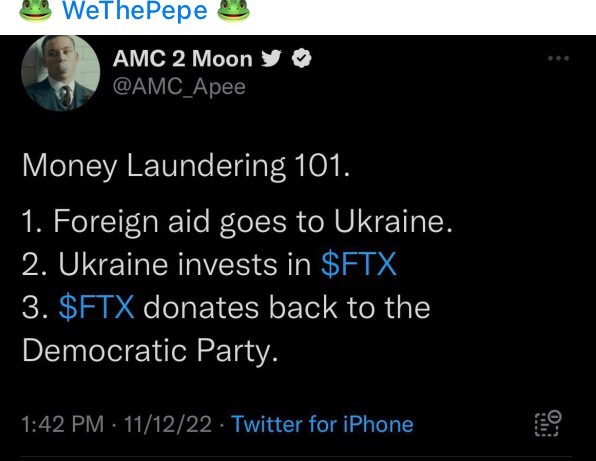Screen dimensions: 596x461
Task: Open the @AMC_Apee handle
Action: point(179,87)
